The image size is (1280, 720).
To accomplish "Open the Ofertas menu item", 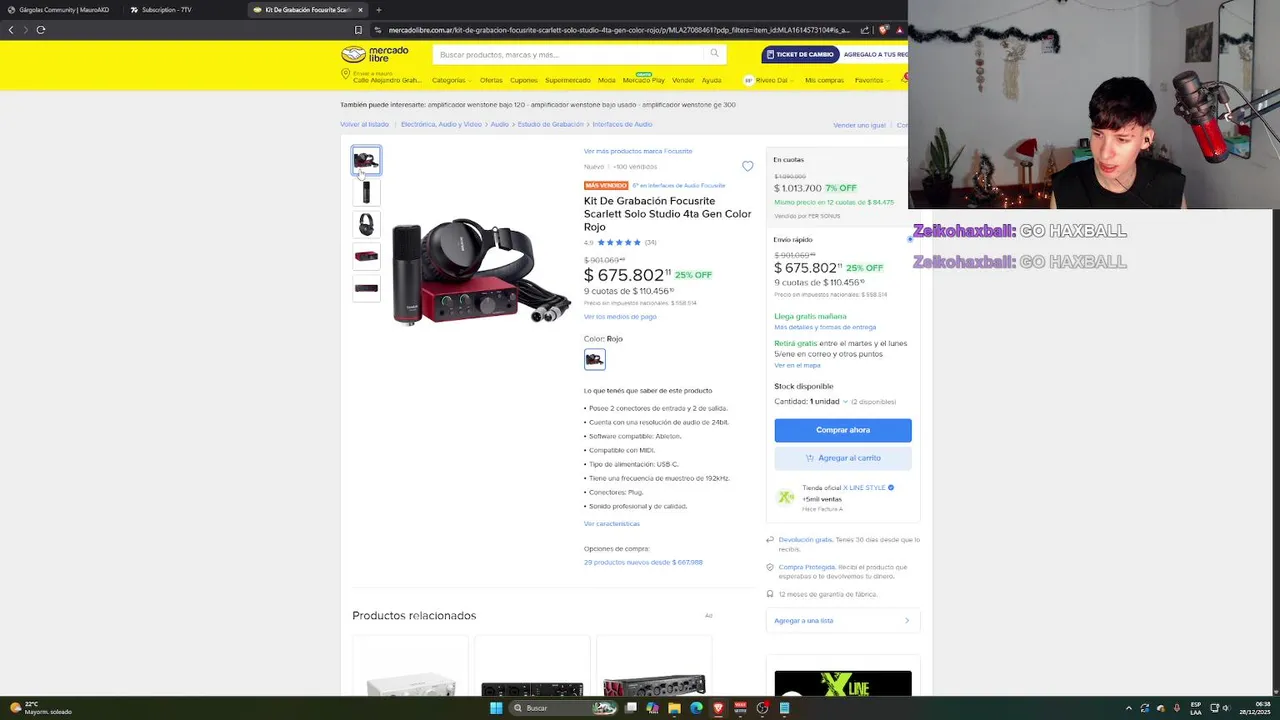I will tap(491, 80).
